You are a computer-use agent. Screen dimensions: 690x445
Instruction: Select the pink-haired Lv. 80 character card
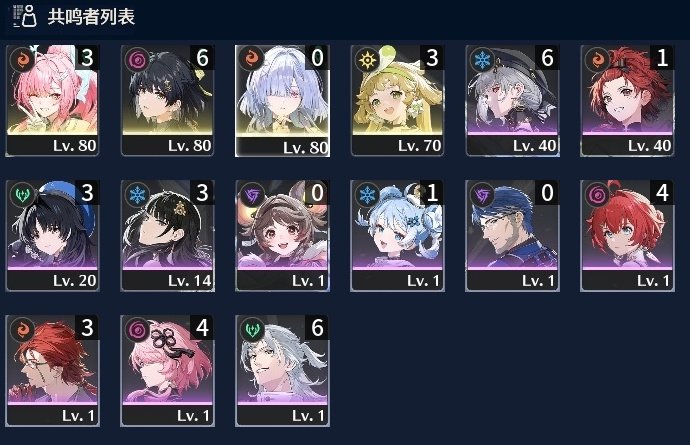coord(52,100)
